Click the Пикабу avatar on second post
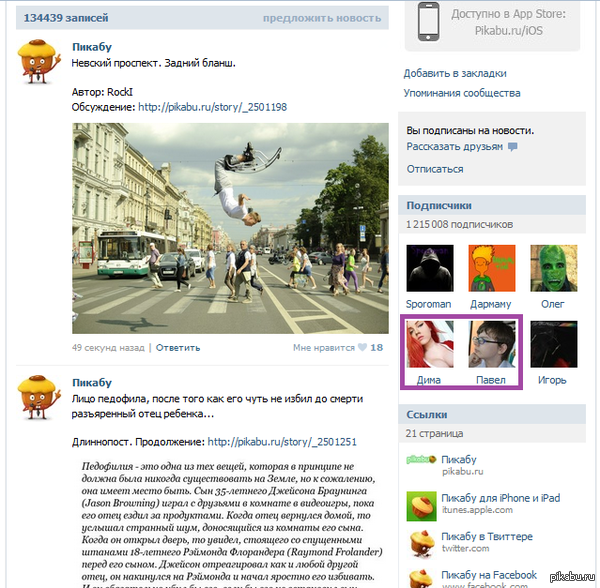 (39, 397)
